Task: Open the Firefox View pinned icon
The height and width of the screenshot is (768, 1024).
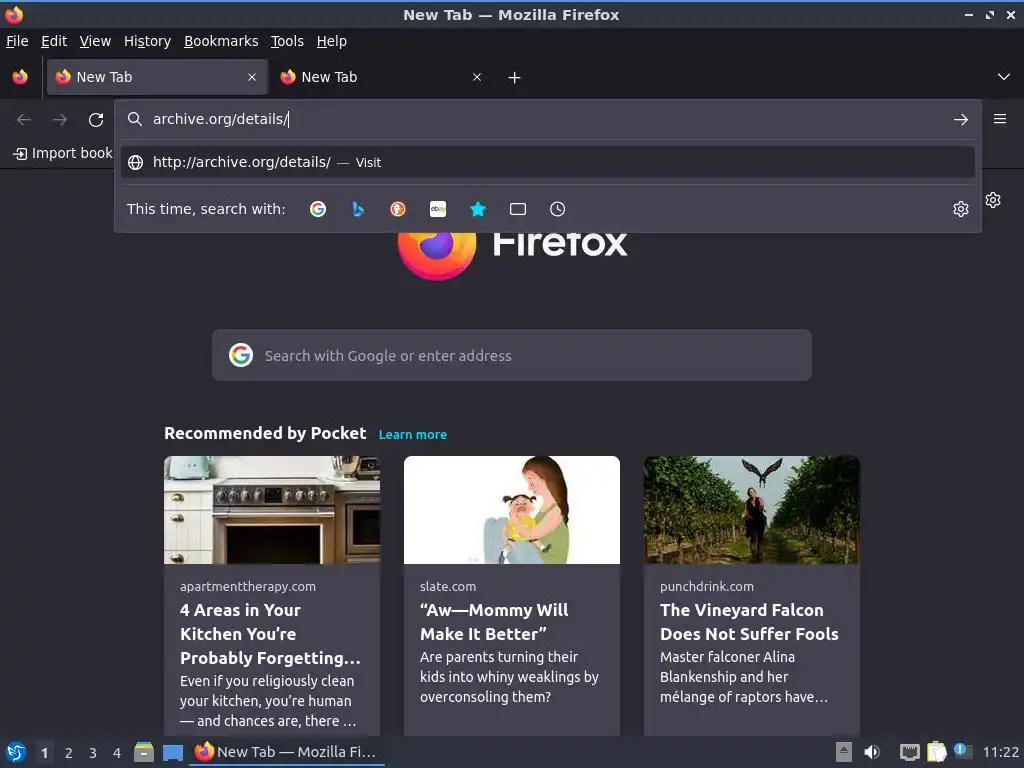Action: 20,77
